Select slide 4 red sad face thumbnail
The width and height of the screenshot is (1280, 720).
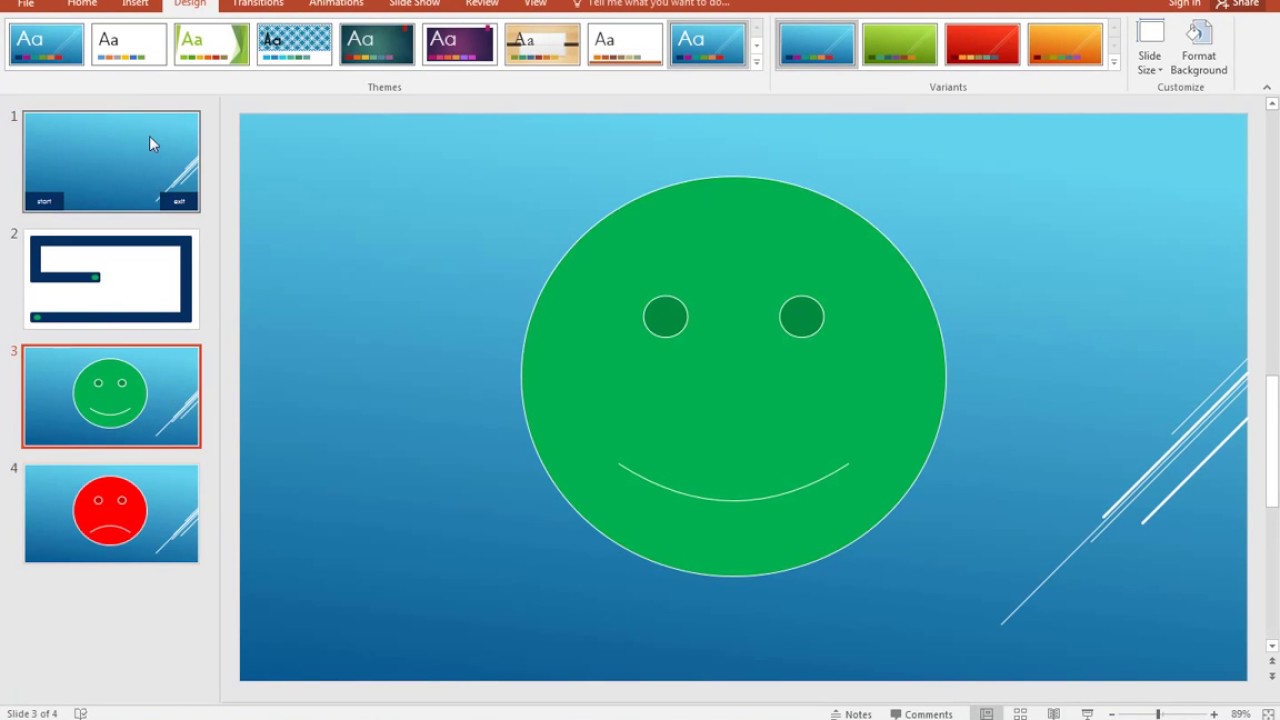coord(112,513)
